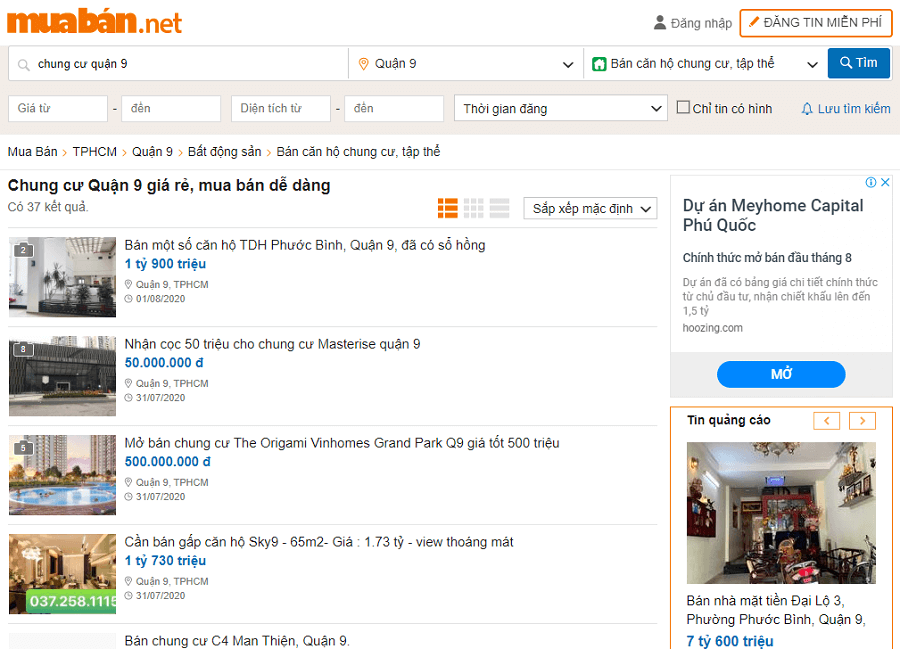
Task: Open the ad info icon on Meyhome ad
Action: (871, 182)
